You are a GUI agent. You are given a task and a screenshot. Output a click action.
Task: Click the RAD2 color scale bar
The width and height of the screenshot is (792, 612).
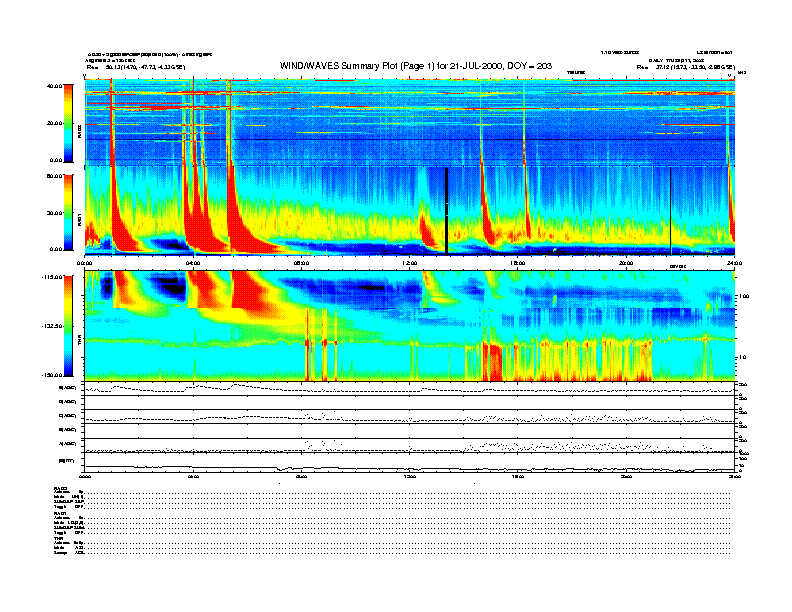[x=68, y=123]
